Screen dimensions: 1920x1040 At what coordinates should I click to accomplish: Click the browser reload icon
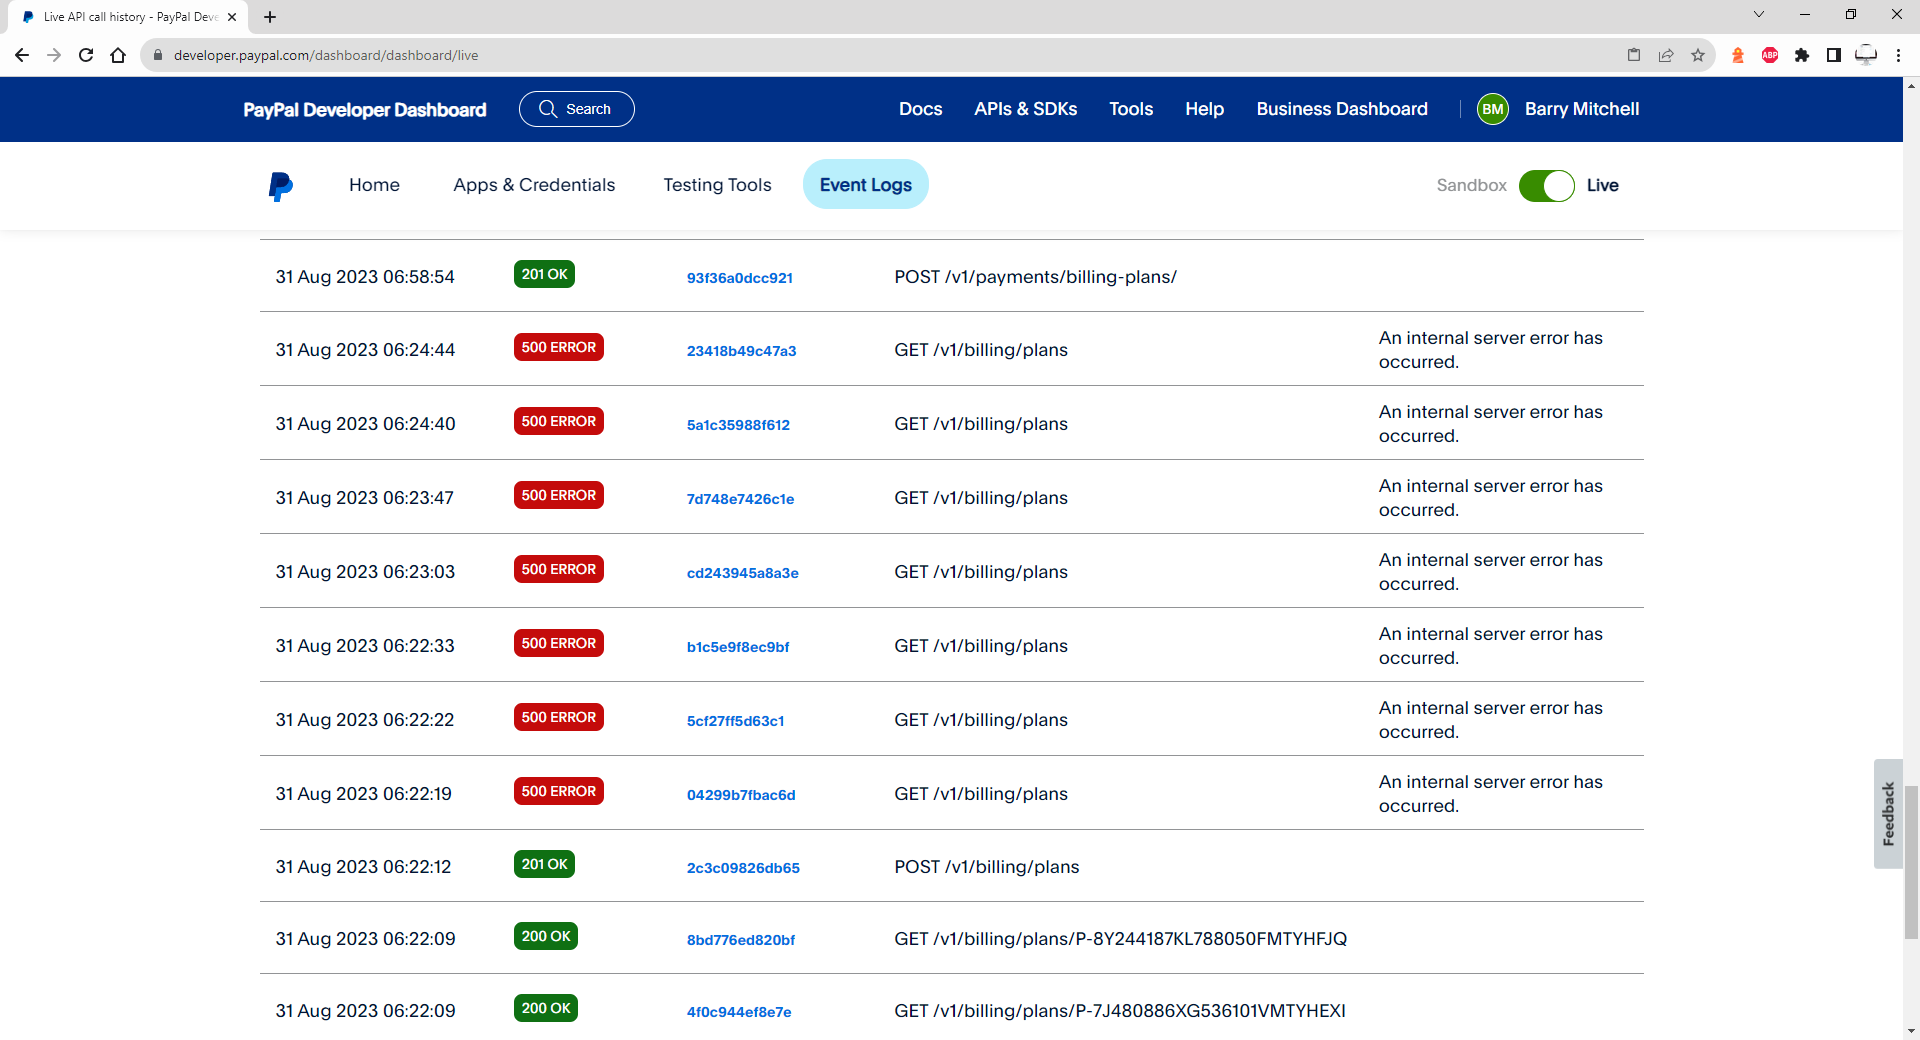pos(86,55)
